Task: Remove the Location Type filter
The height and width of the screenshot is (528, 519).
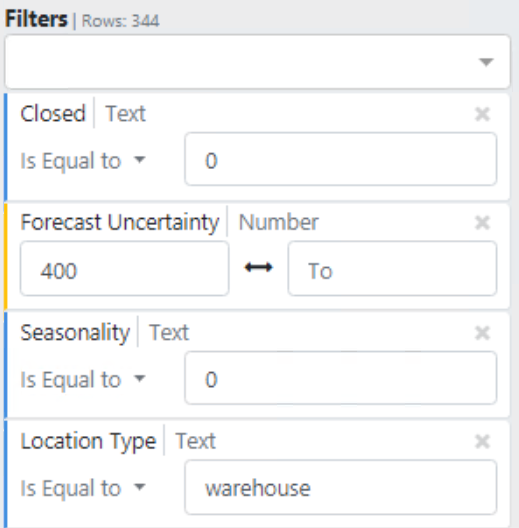Action: 482,441
